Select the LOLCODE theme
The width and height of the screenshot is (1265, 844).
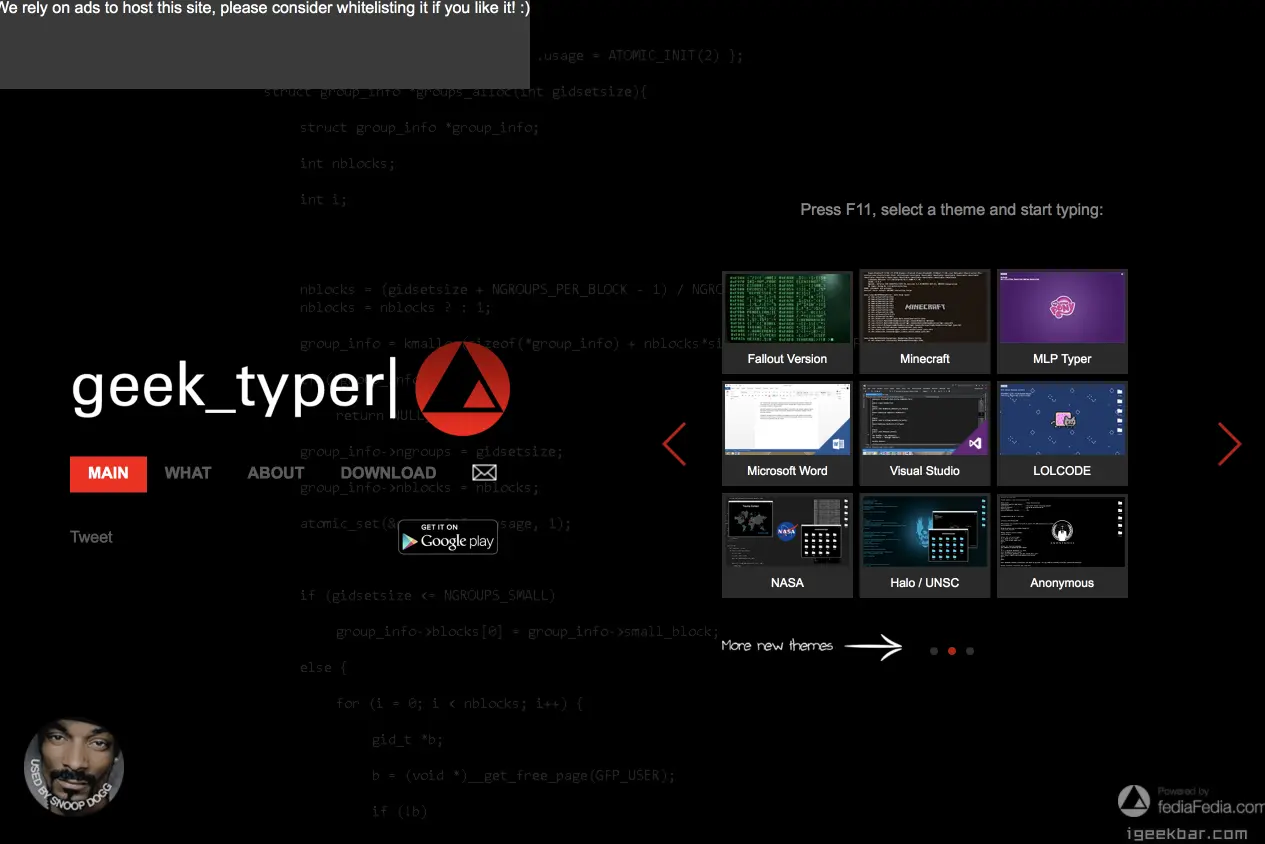pyautogui.click(x=1062, y=434)
